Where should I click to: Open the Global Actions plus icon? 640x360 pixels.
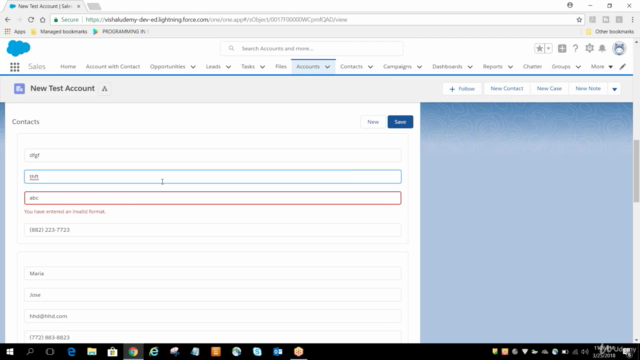pos(562,48)
